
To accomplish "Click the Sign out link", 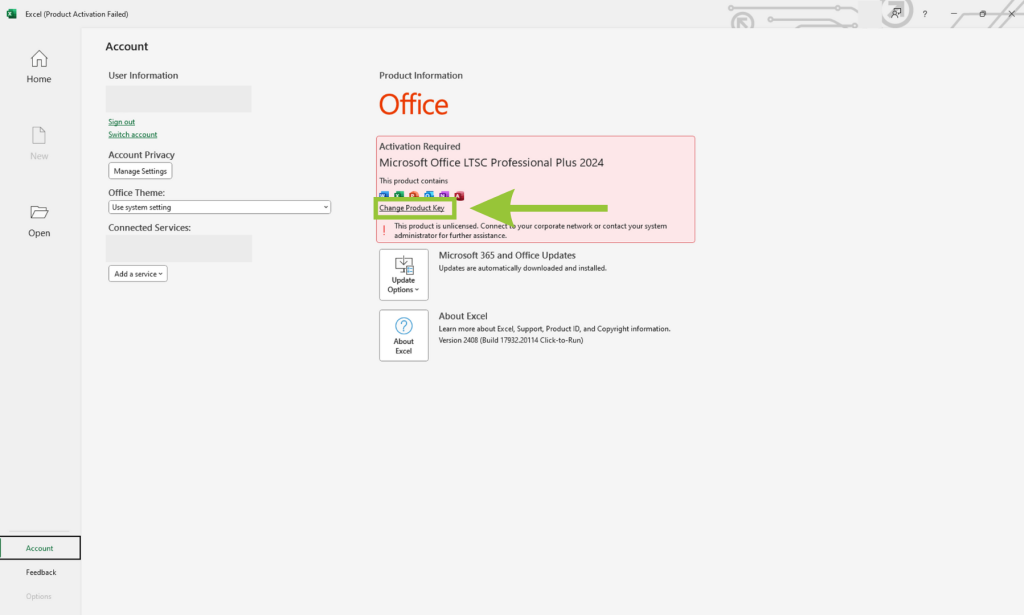I will coord(121,121).
